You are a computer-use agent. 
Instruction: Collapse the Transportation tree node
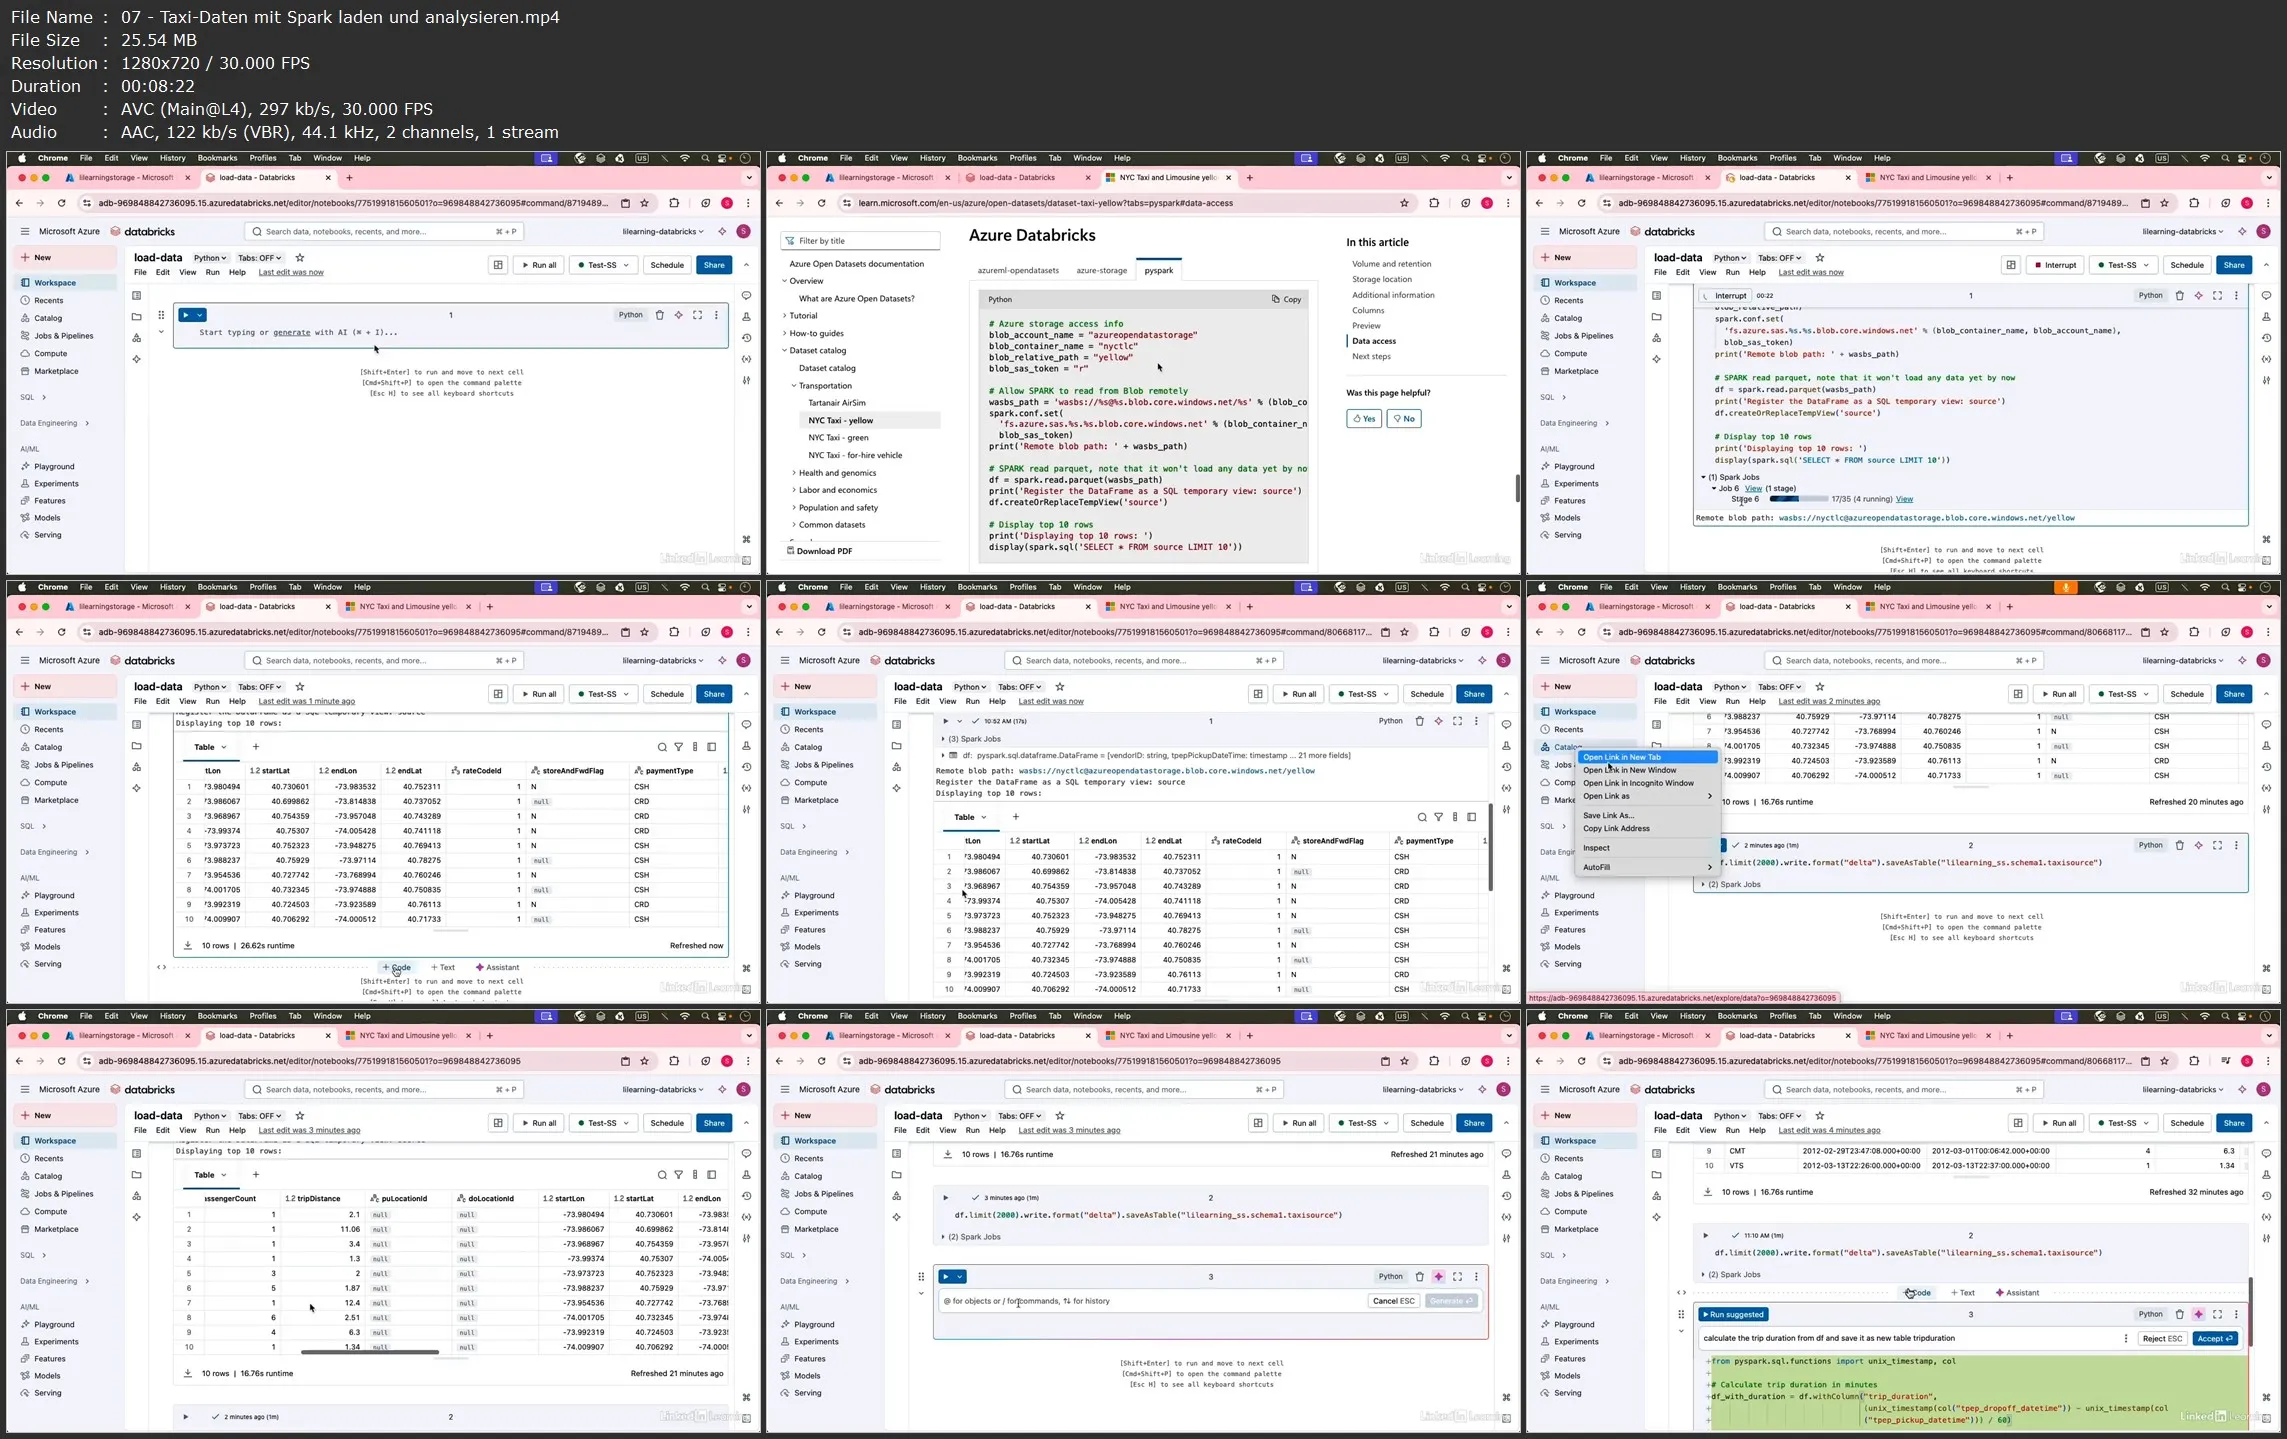point(794,386)
